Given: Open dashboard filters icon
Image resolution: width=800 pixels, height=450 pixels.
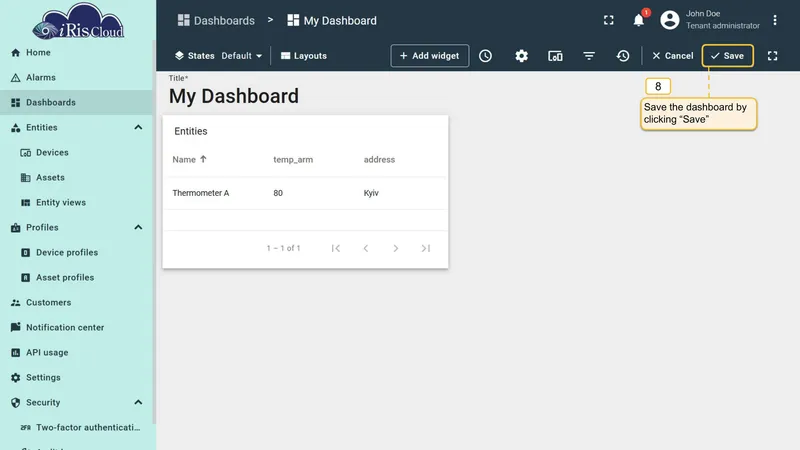Looking at the screenshot, I should tap(589, 56).
